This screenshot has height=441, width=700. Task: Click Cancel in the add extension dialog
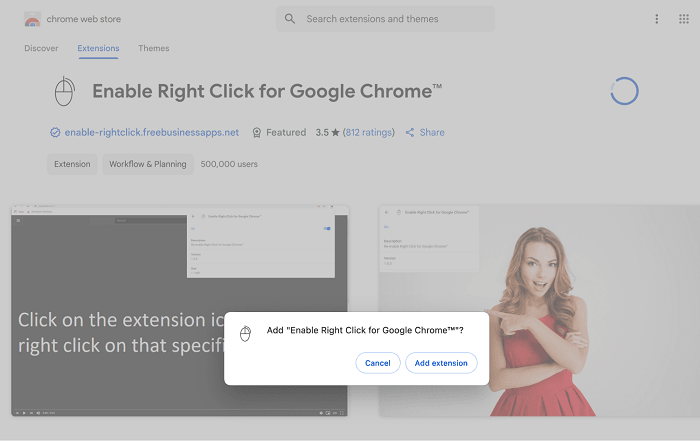(x=378, y=363)
